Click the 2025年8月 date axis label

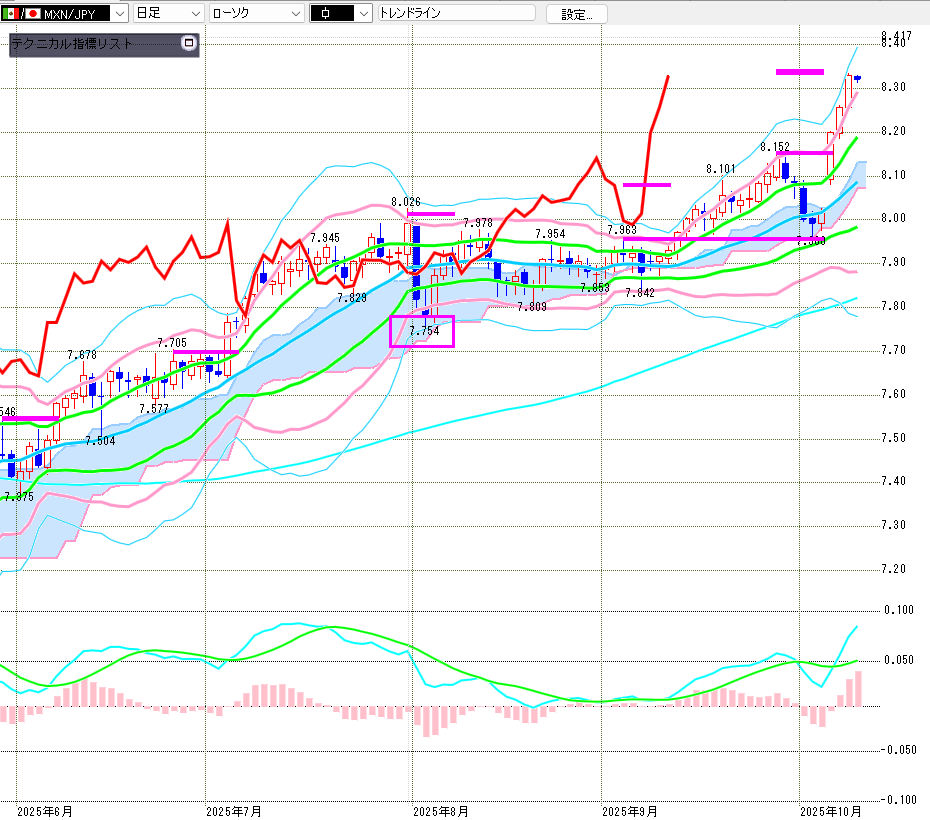(x=440, y=811)
